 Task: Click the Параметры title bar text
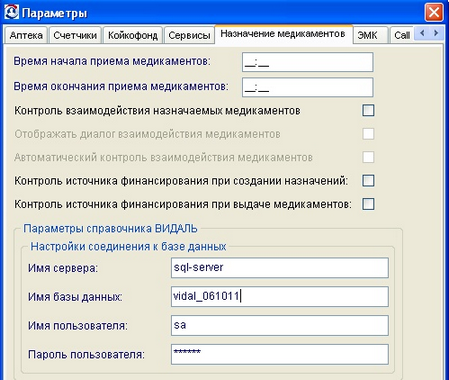[55, 13]
